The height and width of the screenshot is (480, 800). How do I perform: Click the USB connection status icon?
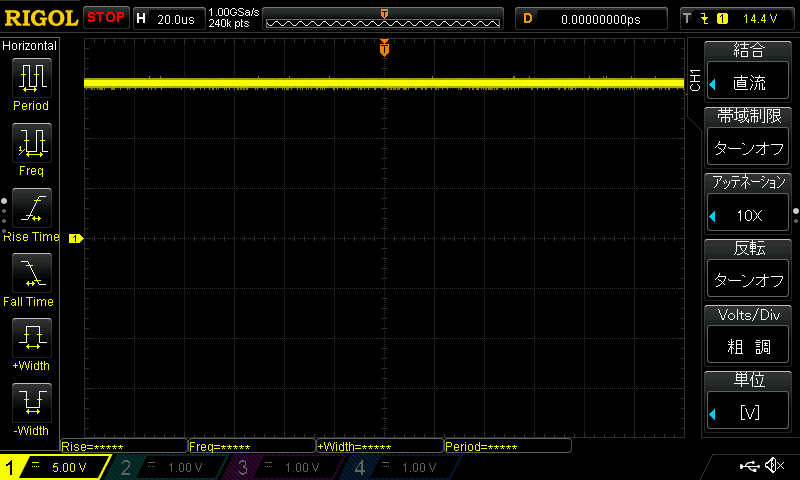[749, 466]
